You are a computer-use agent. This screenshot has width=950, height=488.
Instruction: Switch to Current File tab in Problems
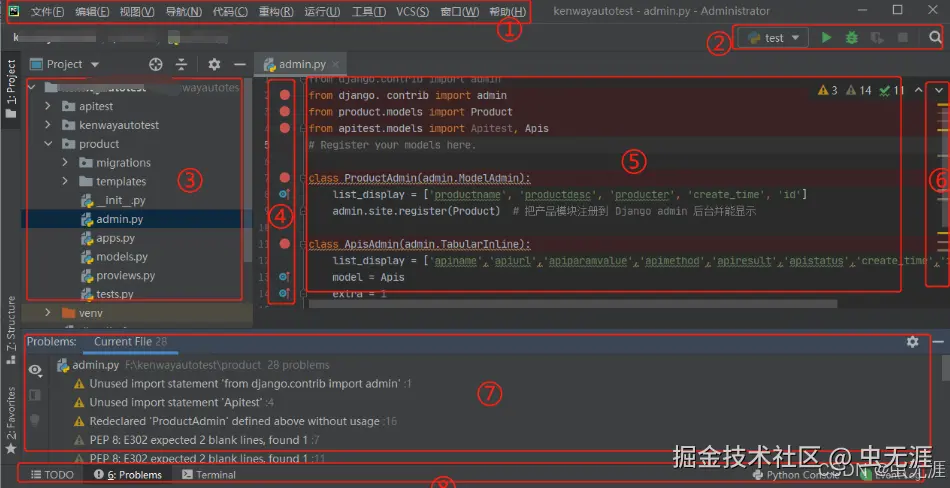[x=130, y=342]
